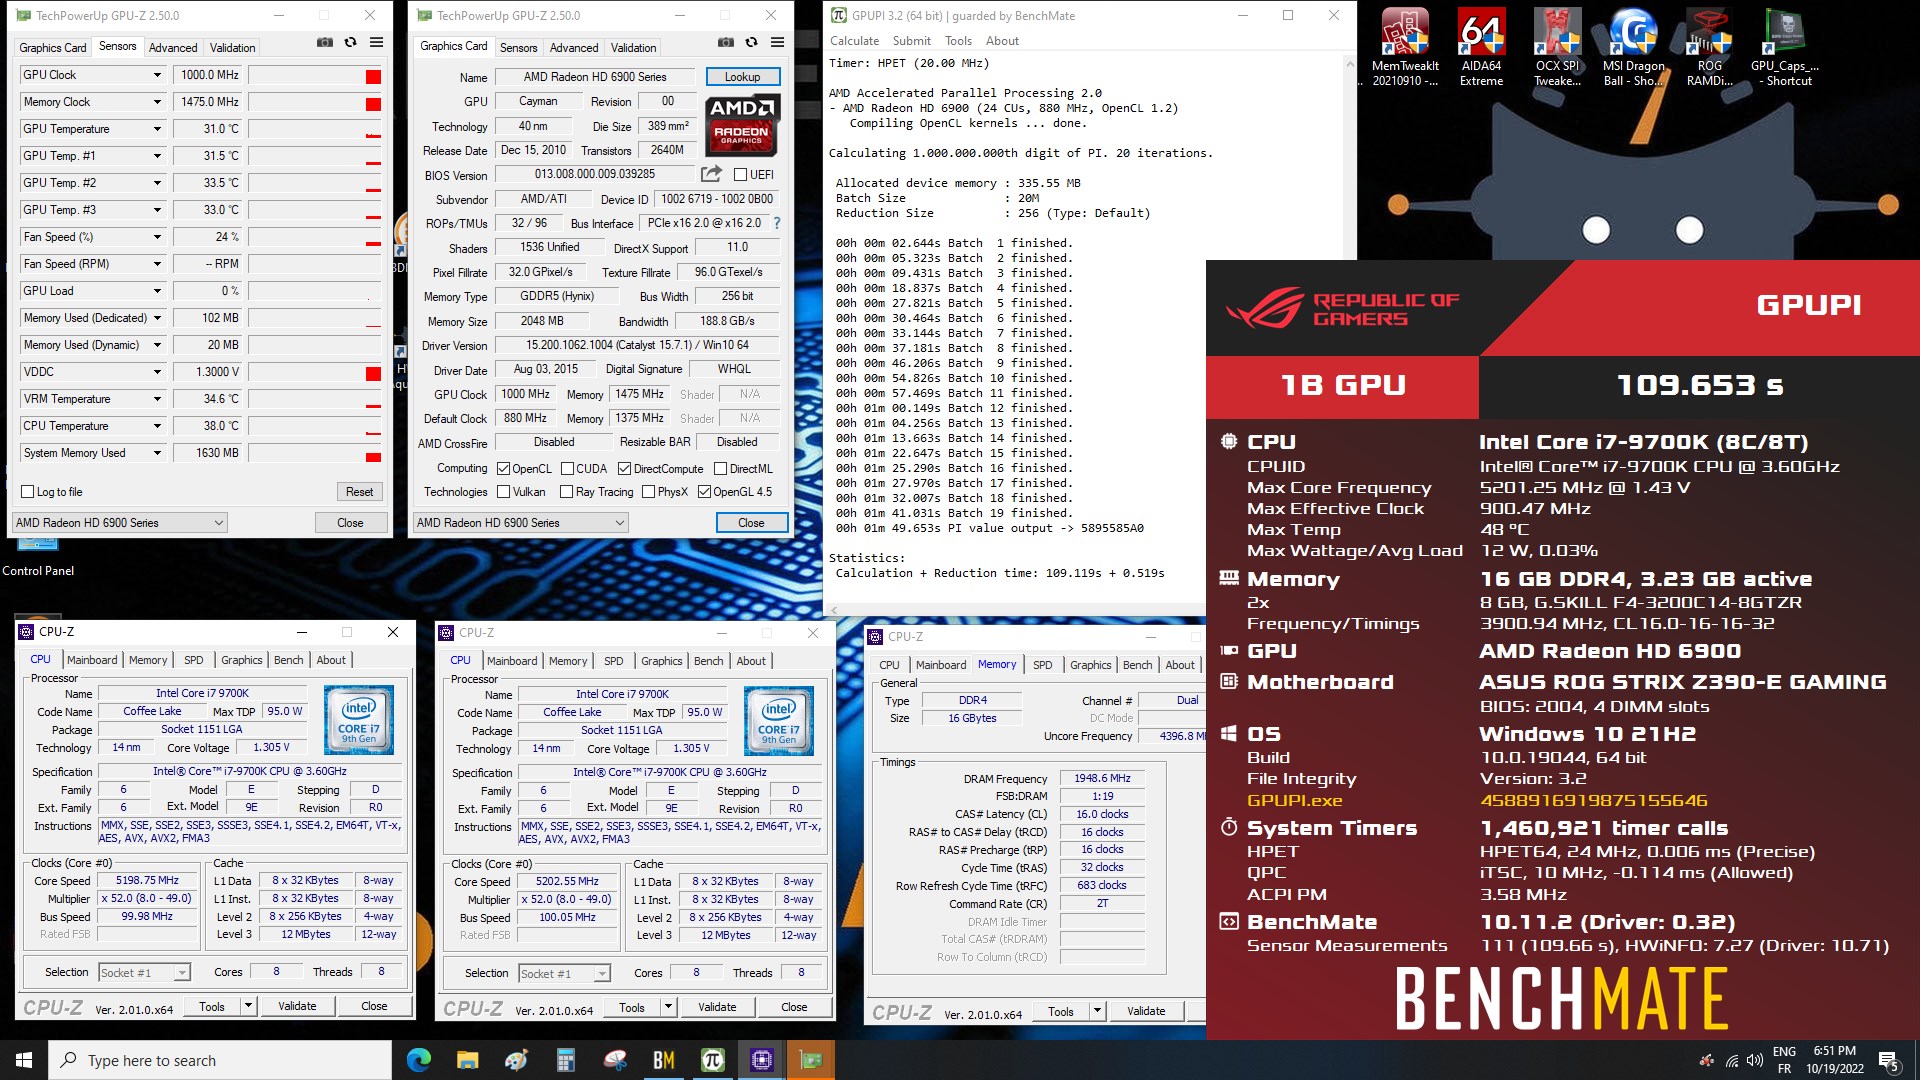Open MemTweakIt desktop shortcut
1920x1080 pixels.
point(1405,48)
